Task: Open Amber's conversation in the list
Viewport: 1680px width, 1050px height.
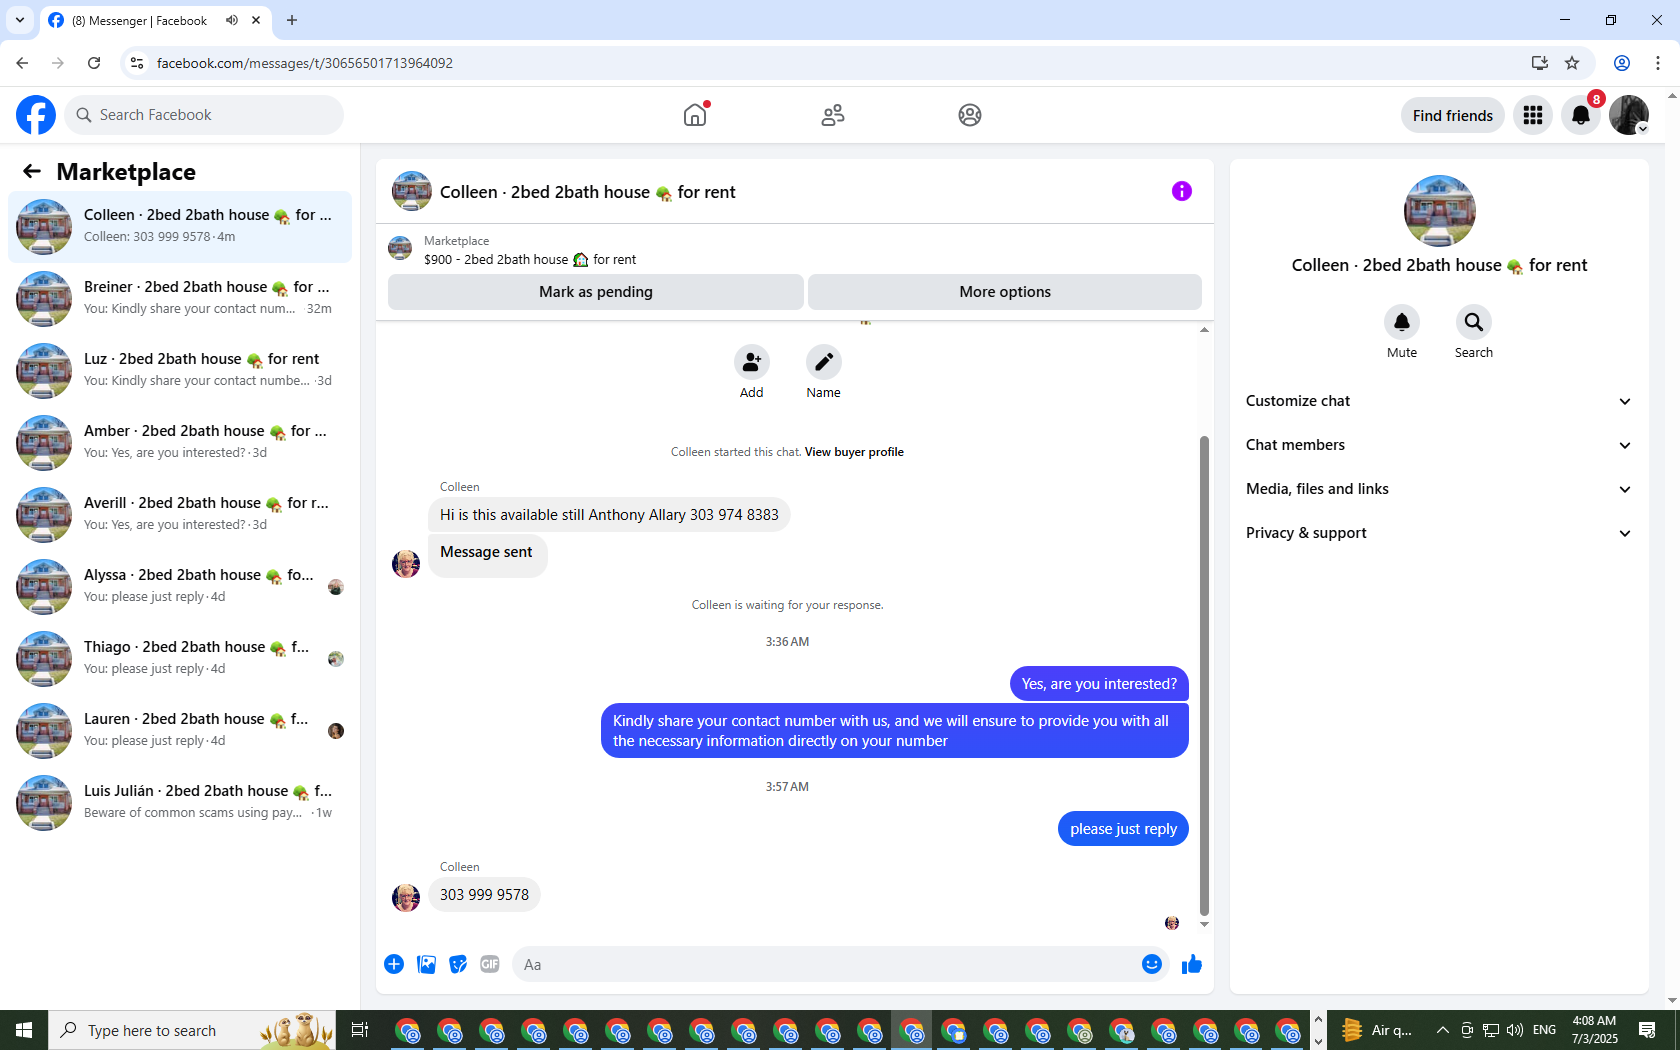Action: (x=180, y=443)
